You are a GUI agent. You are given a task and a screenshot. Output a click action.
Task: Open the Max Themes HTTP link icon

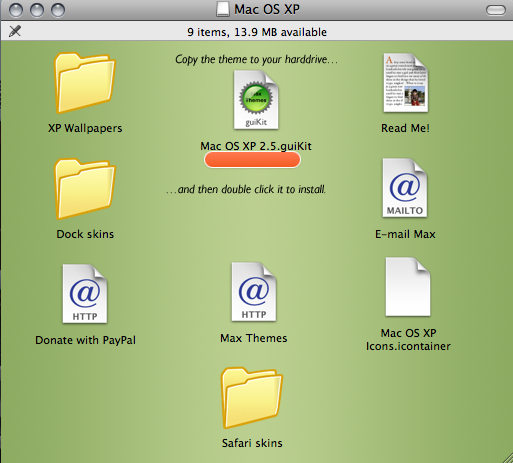[254, 292]
